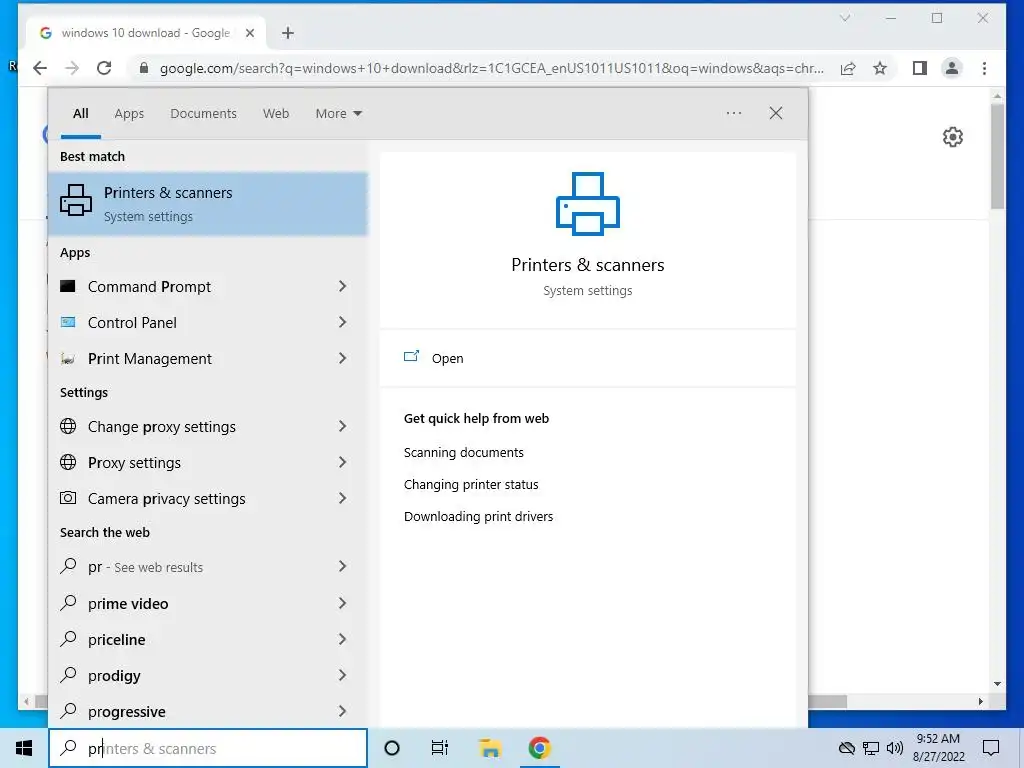The width and height of the screenshot is (1024, 768).
Task: Click the Chrome taskbar icon
Action: pos(539,748)
